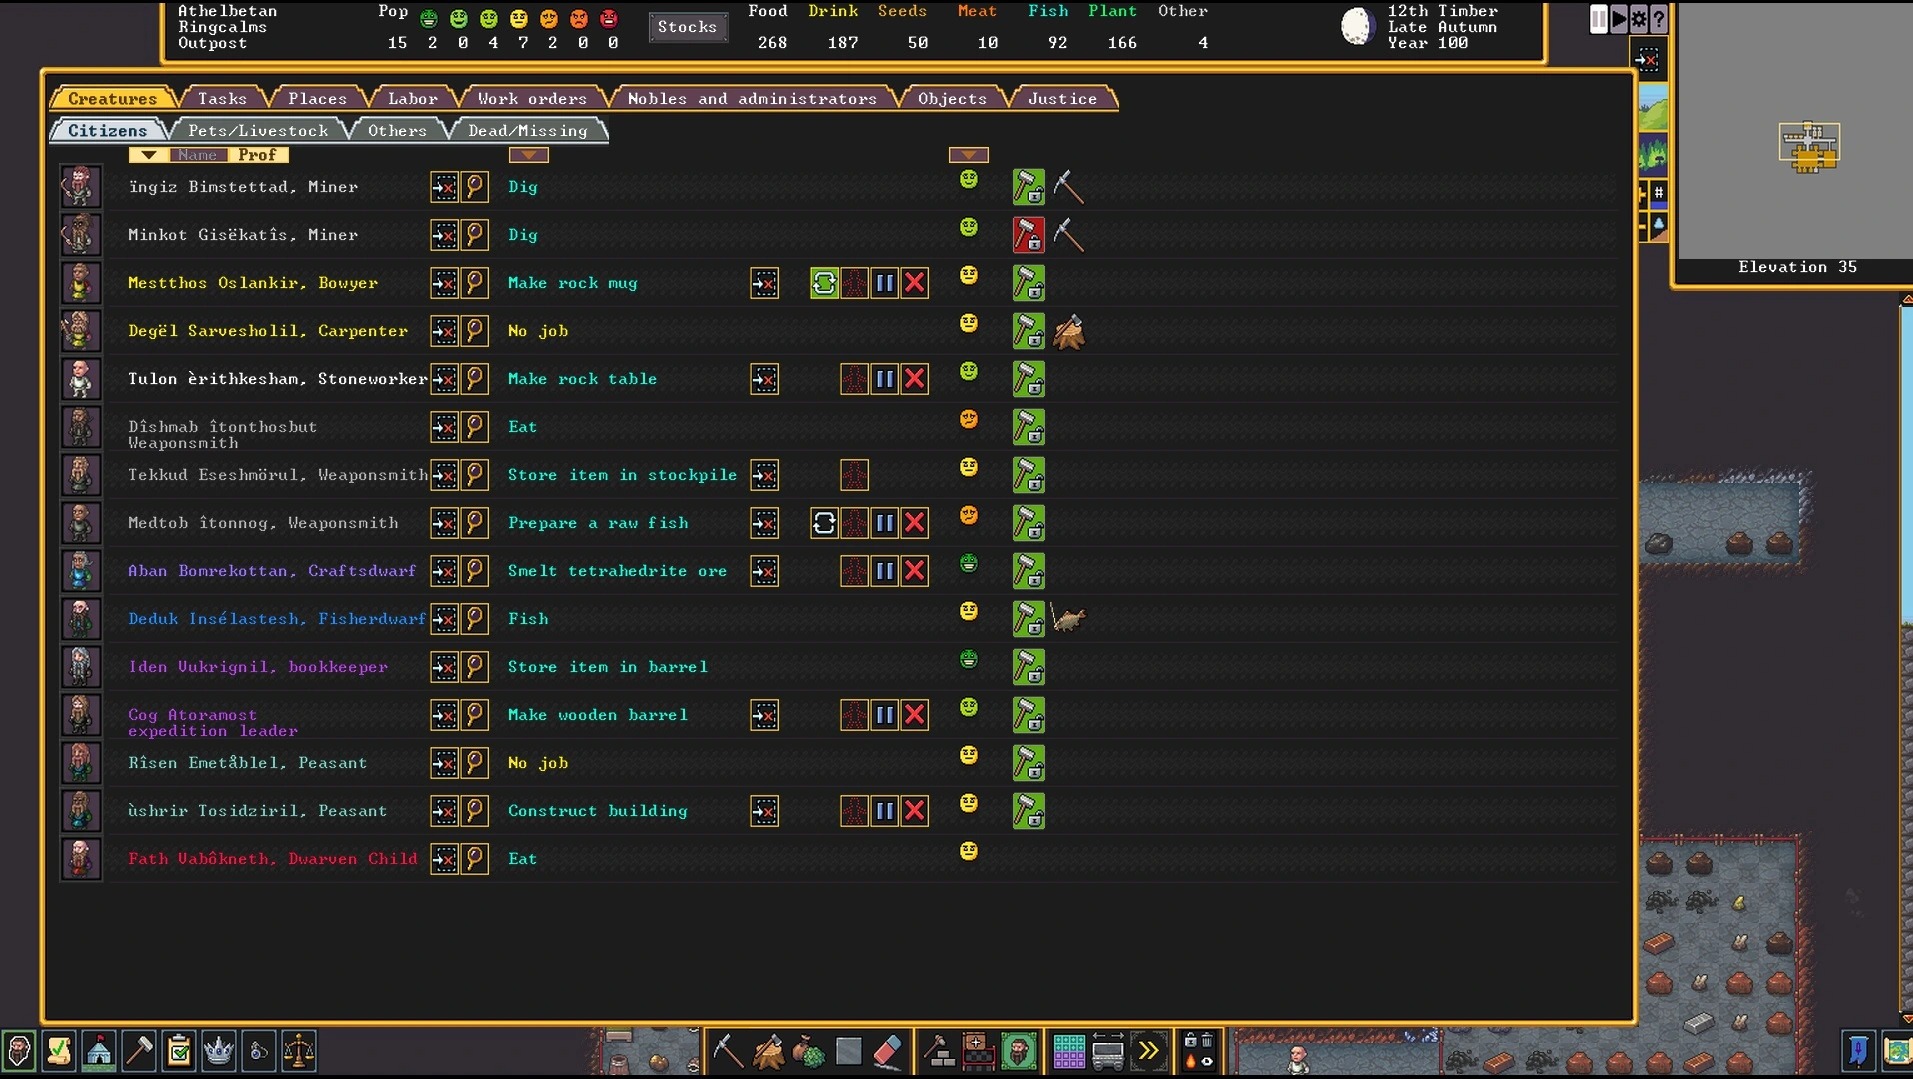Open the nobles crown icon
This screenshot has width=1913, height=1079.
219,1051
